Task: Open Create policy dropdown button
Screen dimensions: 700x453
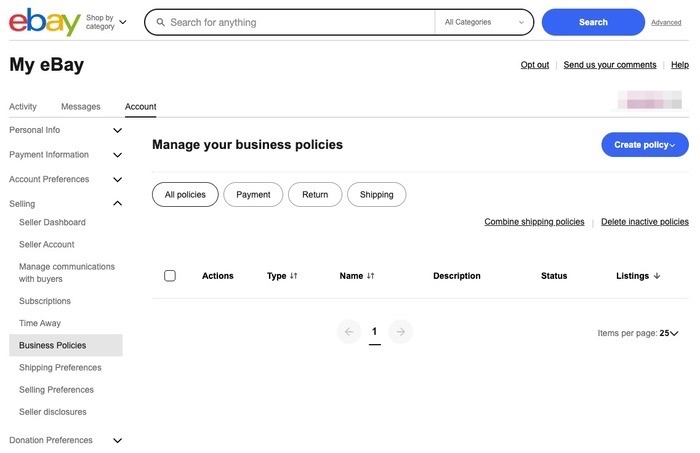Action: pos(645,145)
